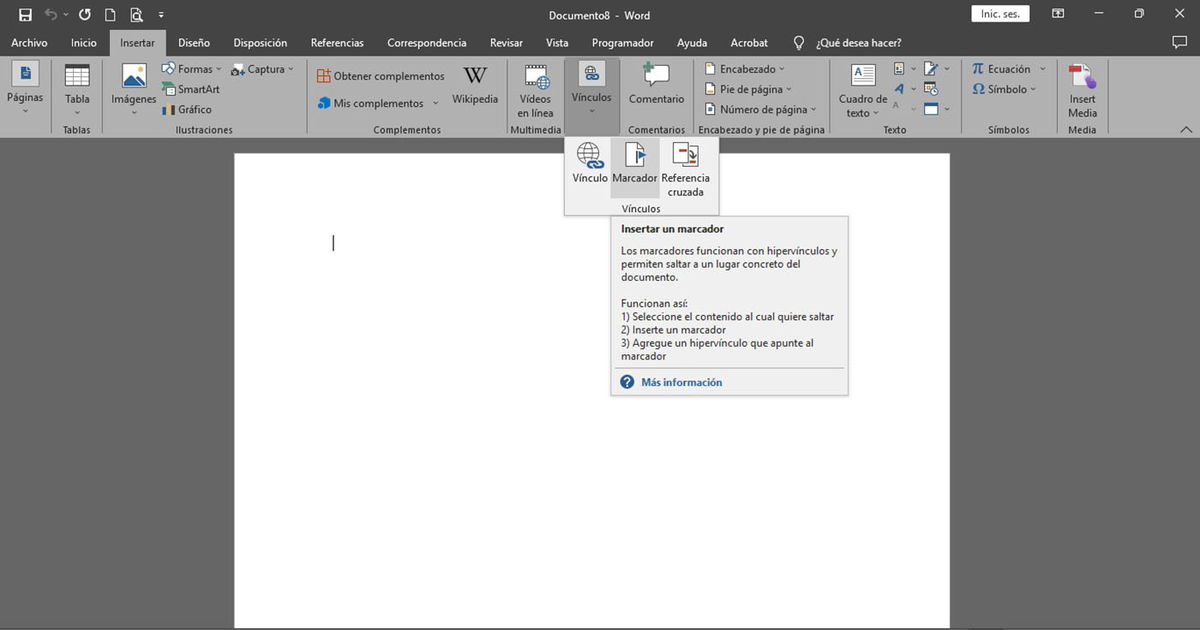
Task: Insert Vídeos en línea
Action: point(536,88)
